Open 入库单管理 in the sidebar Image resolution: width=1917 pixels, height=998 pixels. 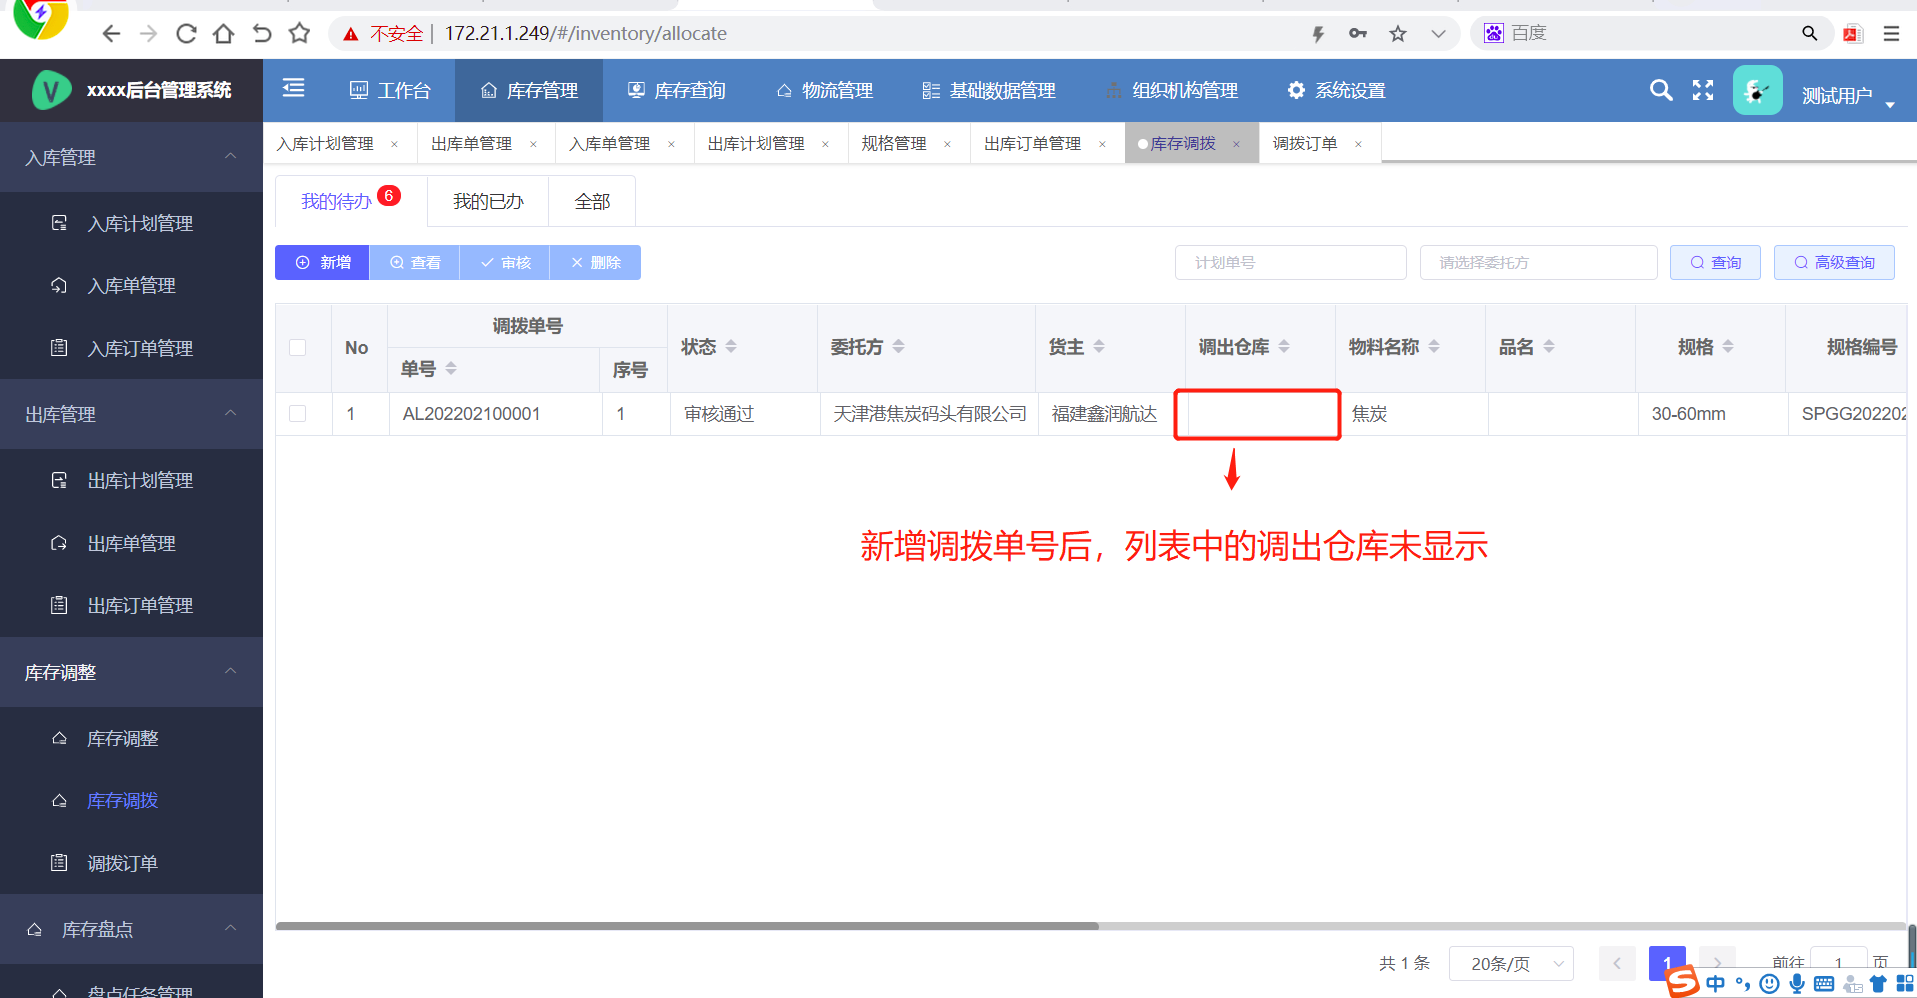click(x=131, y=286)
